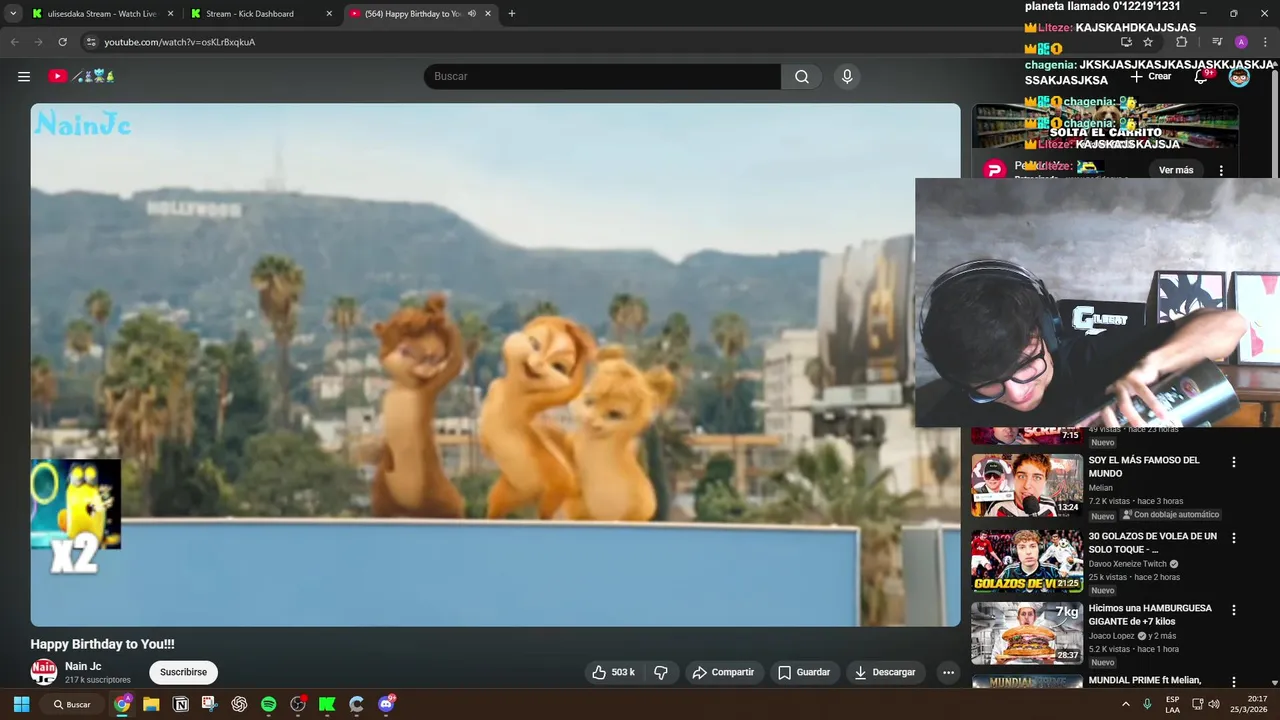Screen dimensions: 1280x720
Task: Open the Windows Start menu
Action: [x=21, y=704]
